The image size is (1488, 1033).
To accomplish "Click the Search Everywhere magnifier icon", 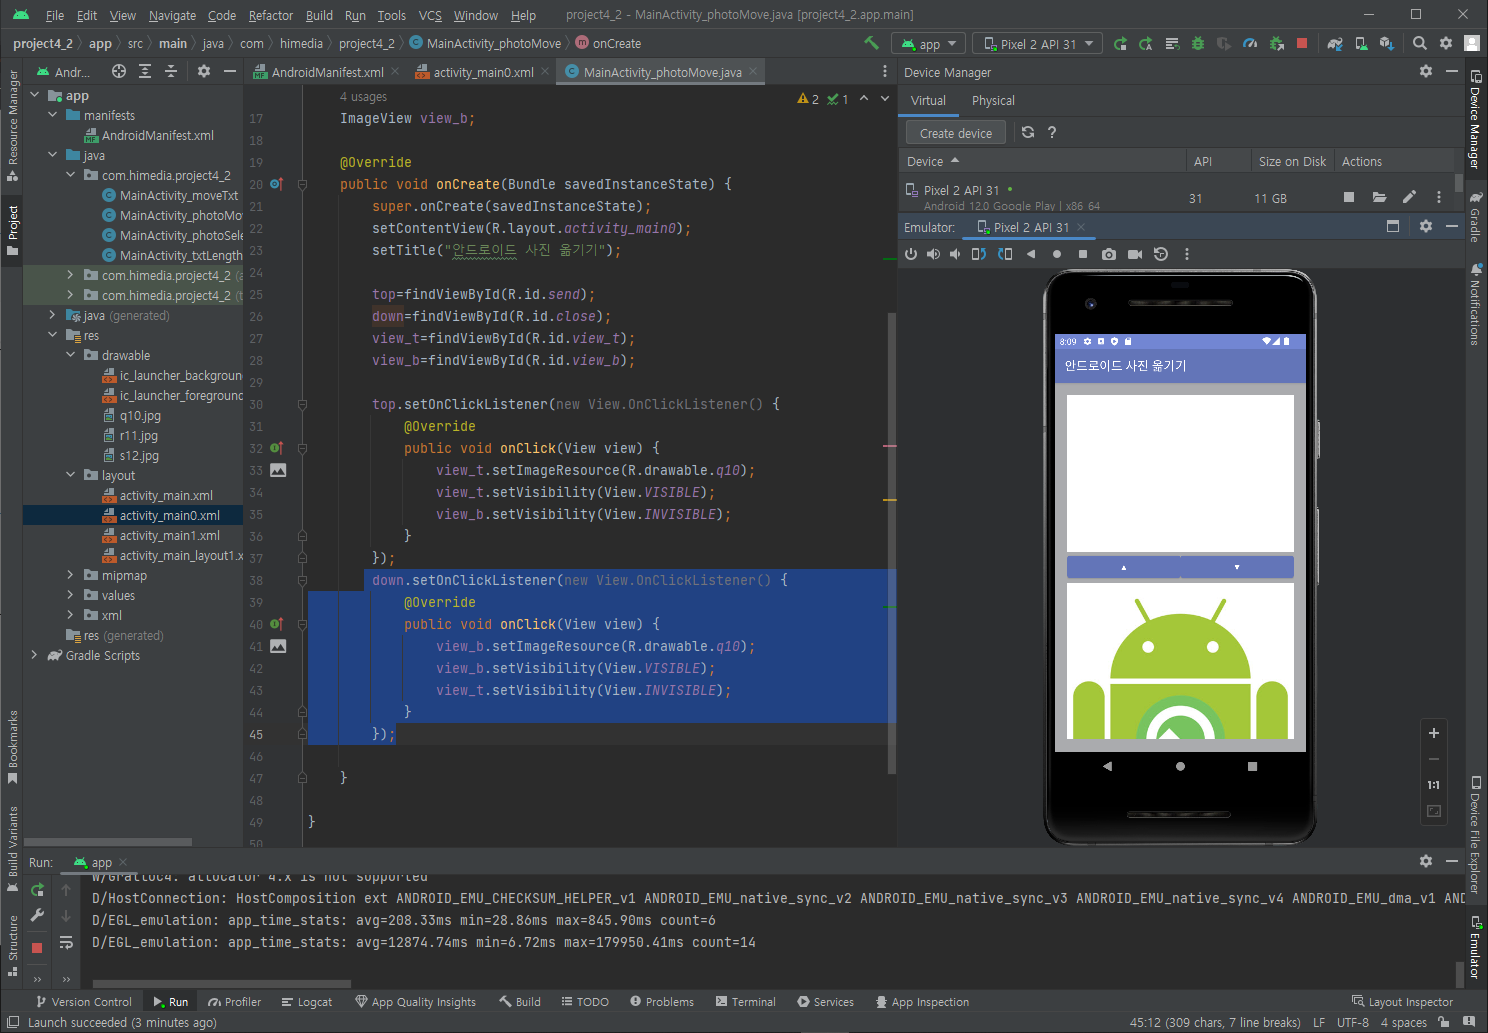I will 1419,43.
